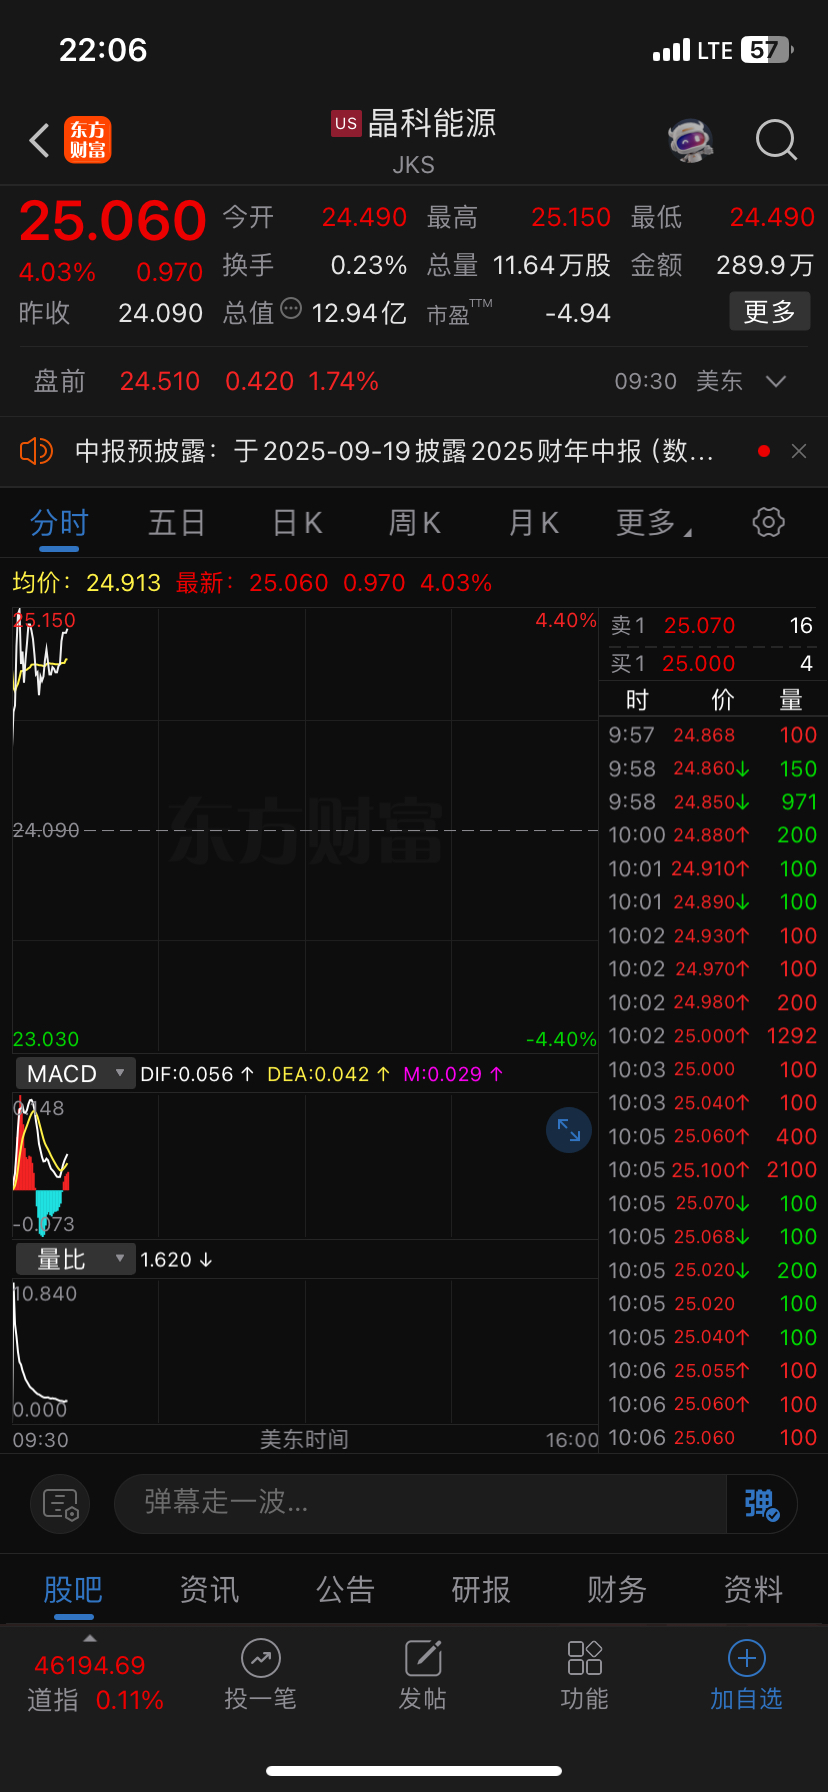The image size is (828, 1792).
Task: Tap the 卖1 25.070 ask row
Action: tap(712, 626)
